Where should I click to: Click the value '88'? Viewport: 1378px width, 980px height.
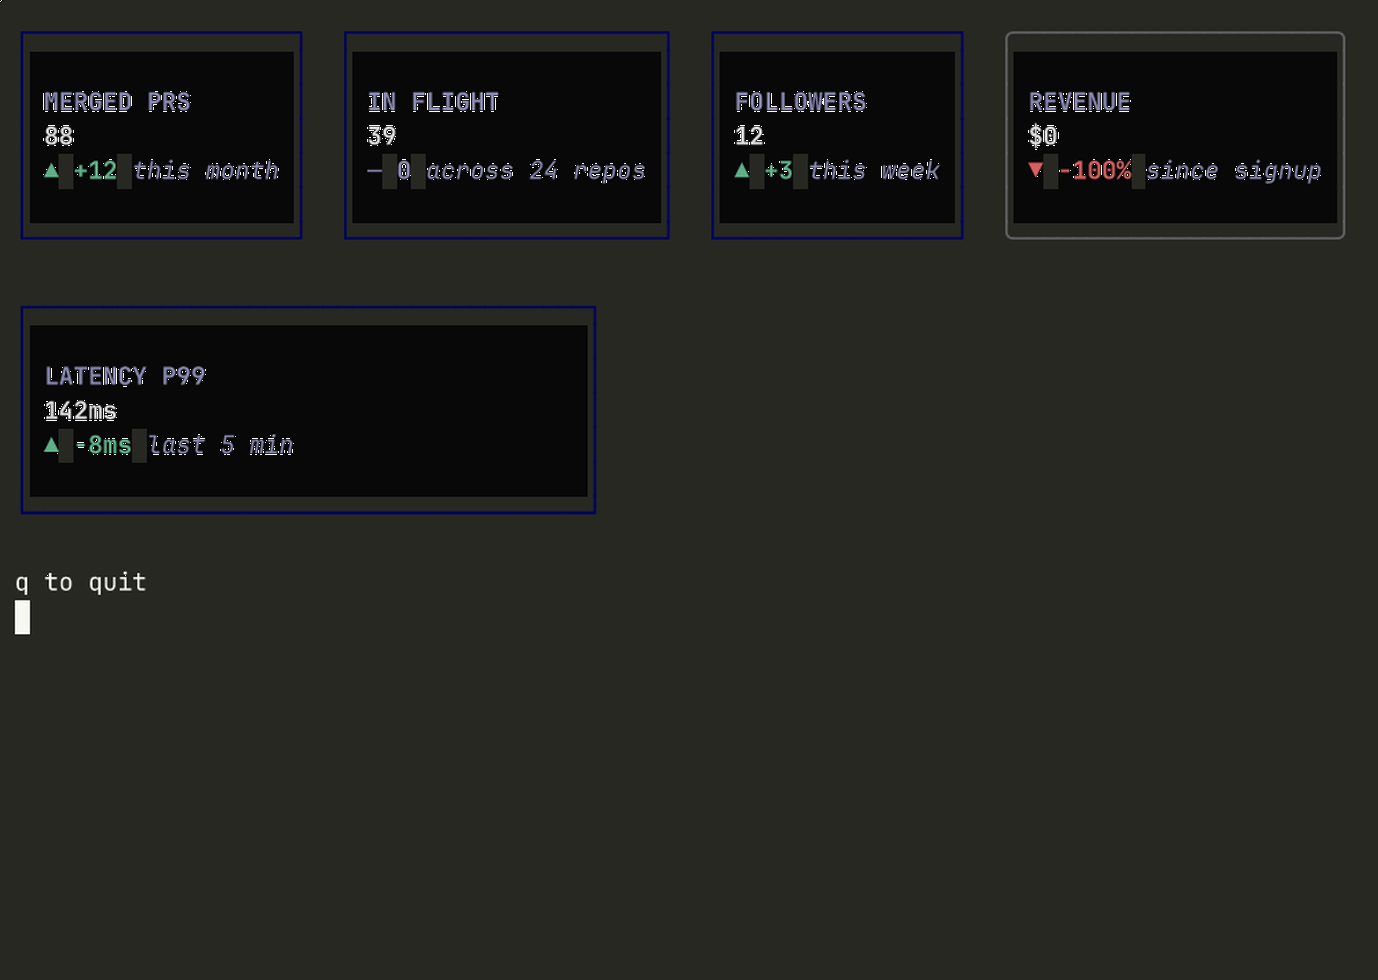58,136
